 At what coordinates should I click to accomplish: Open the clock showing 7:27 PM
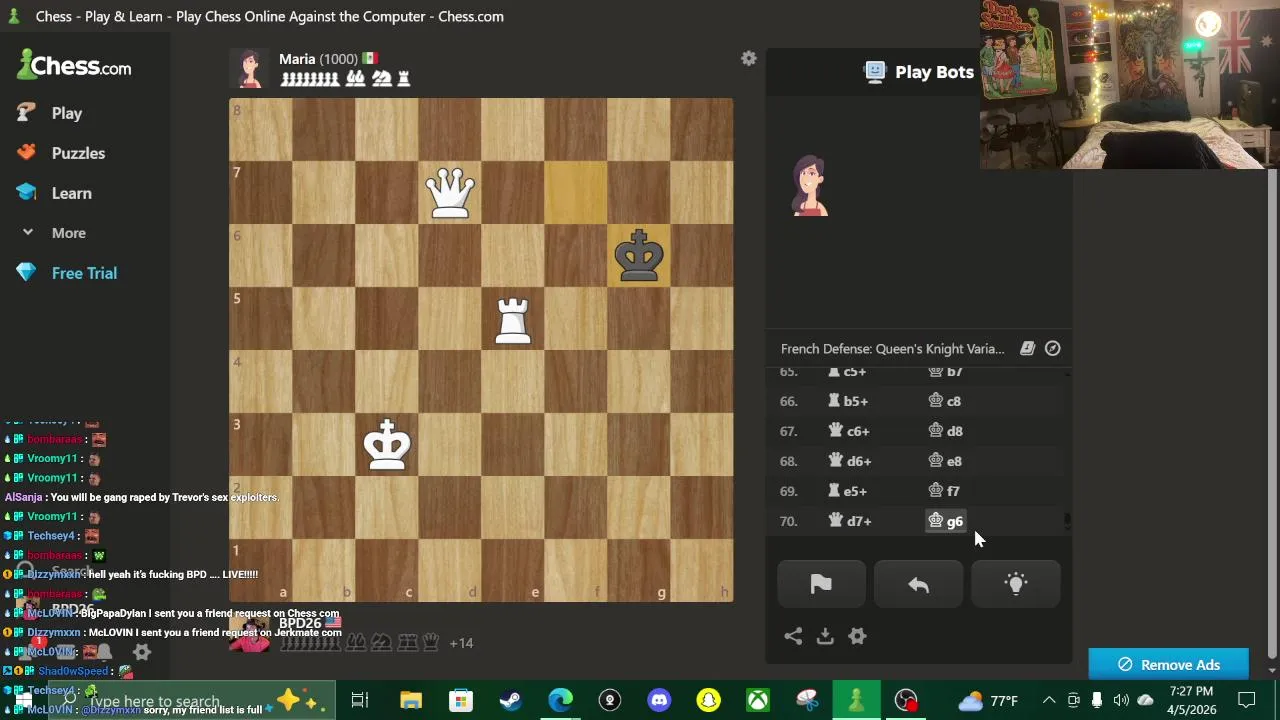[x=1190, y=701]
